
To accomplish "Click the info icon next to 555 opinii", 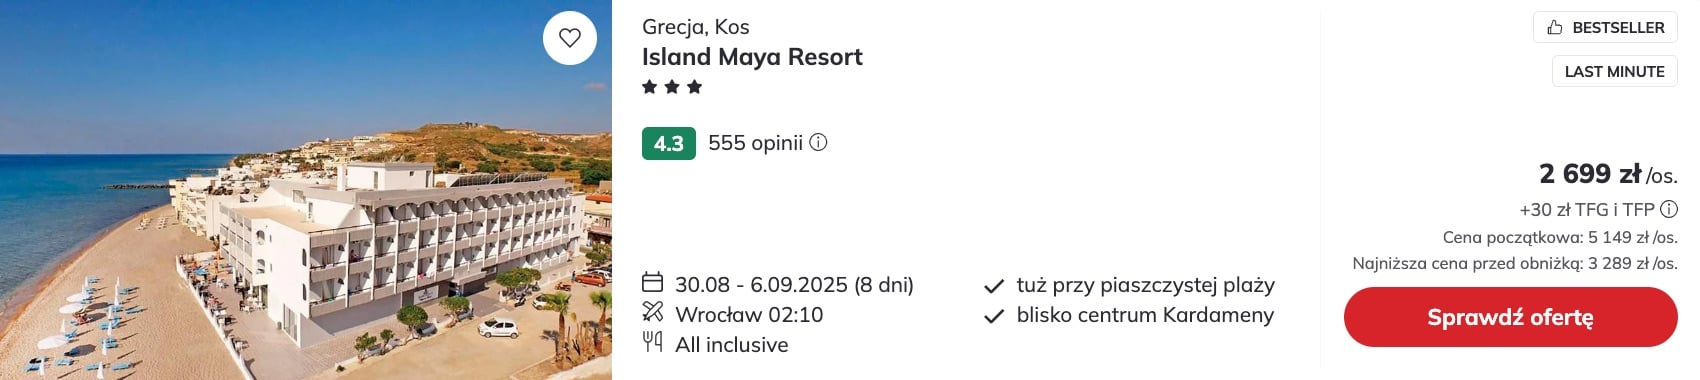I will (x=818, y=142).
